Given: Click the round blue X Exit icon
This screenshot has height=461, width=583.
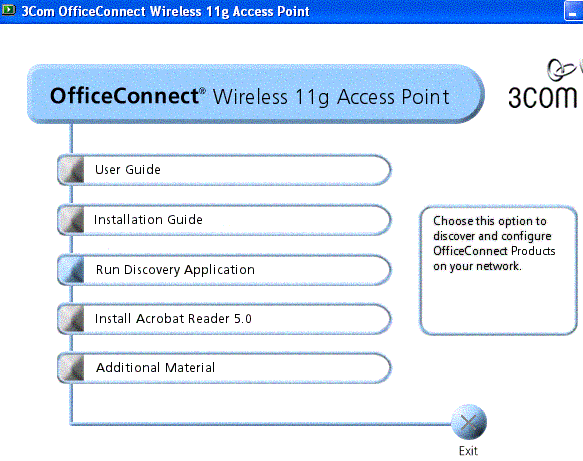Looking at the screenshot, I should point(468,422).
